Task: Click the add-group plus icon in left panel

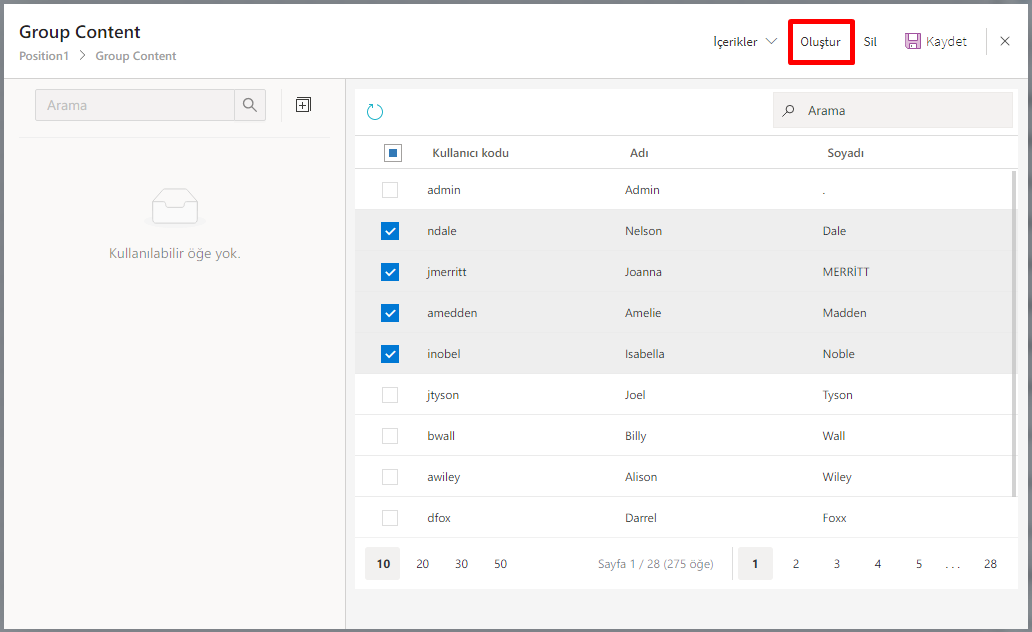Action: [x=303, y=105]
